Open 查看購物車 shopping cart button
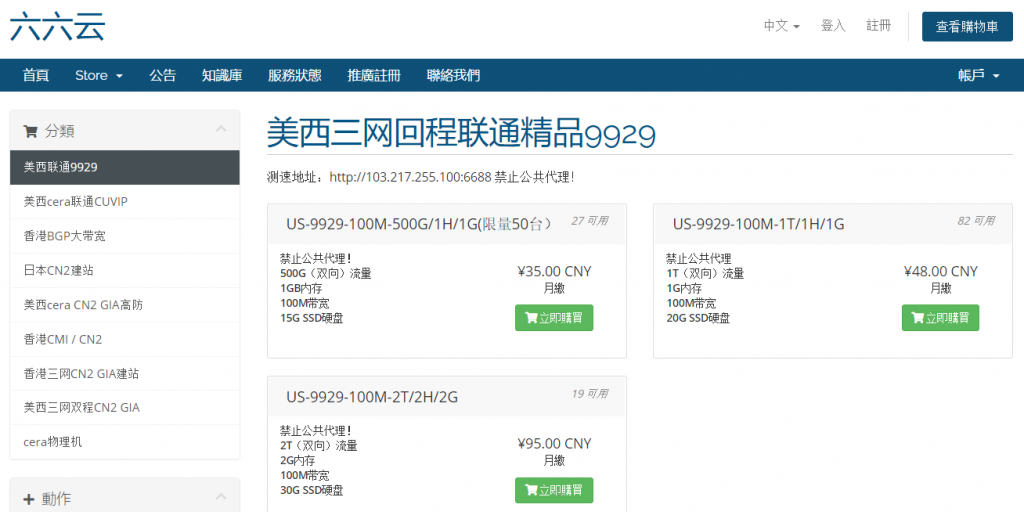Screen dimensions: 1024x512 967,27
